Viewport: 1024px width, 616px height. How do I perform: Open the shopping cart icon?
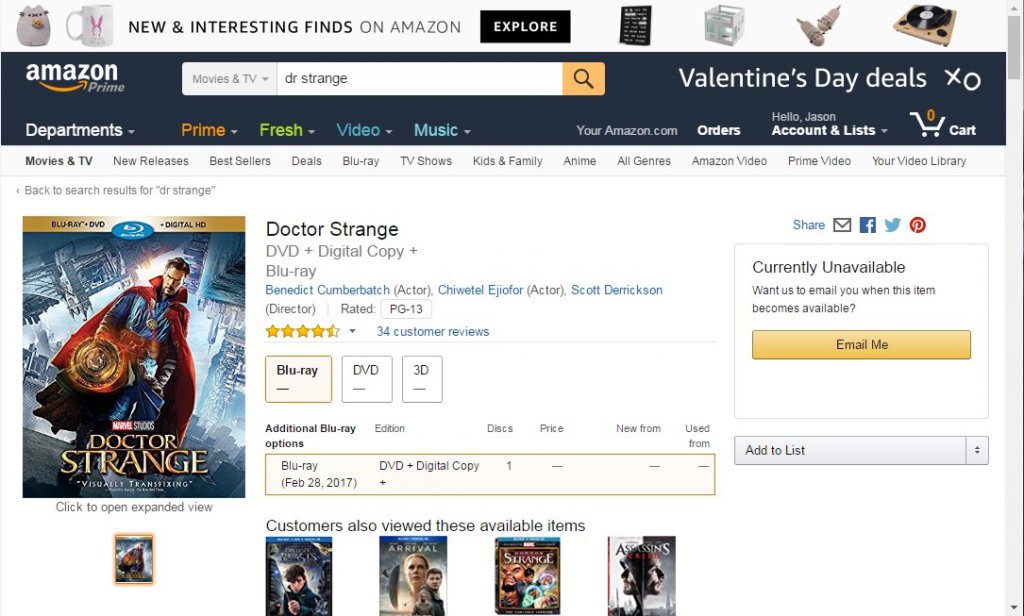(928, 126)
